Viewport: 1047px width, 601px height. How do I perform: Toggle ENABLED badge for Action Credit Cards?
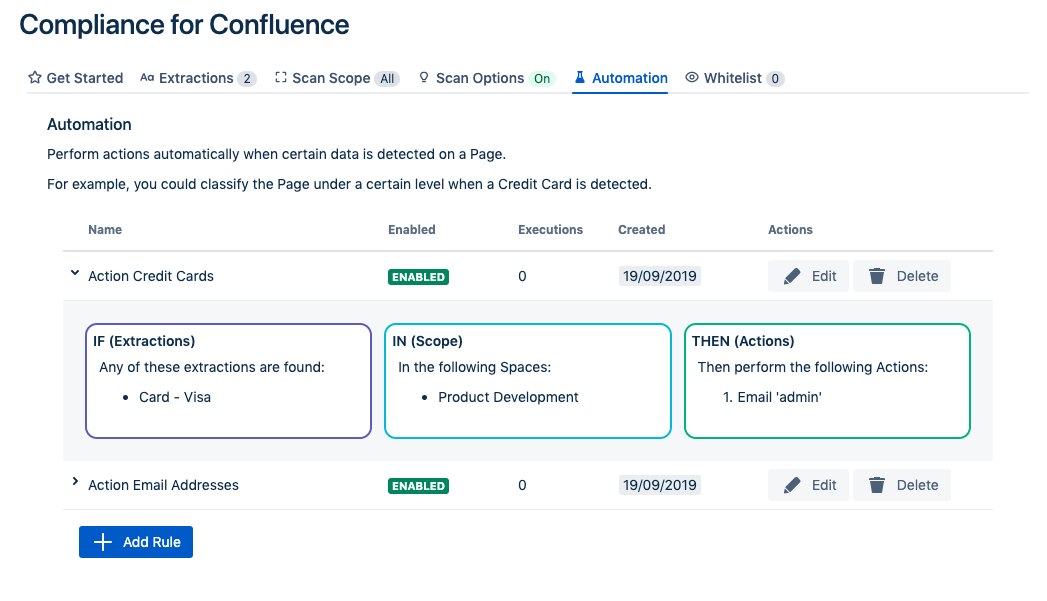pos(418,277)
